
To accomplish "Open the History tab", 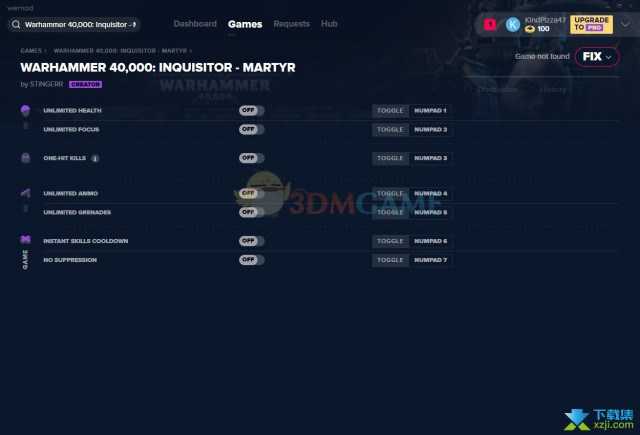I will click(553, 90).
